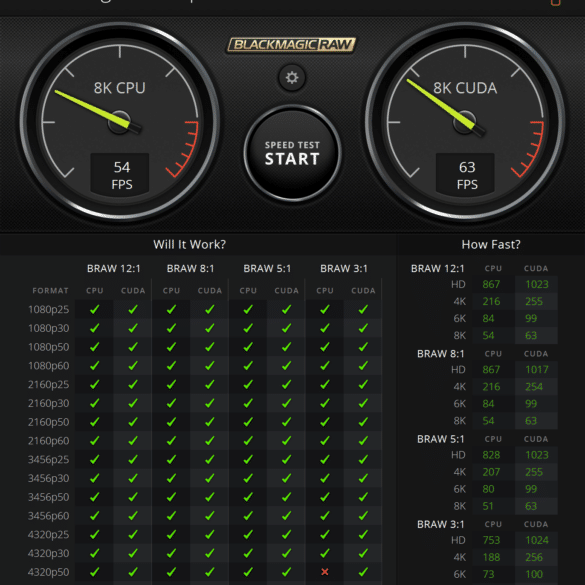Click the 4320p25 format row label
Image resolution: width=585 pixels, height=585 pixels.
click(x=49, y=534)
